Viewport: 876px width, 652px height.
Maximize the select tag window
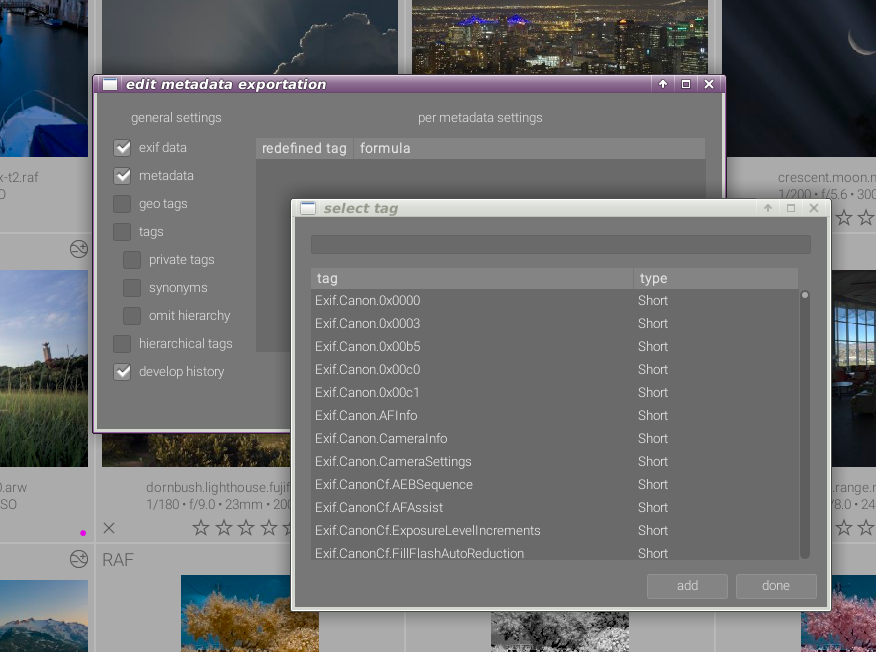[x=791, y=208]
